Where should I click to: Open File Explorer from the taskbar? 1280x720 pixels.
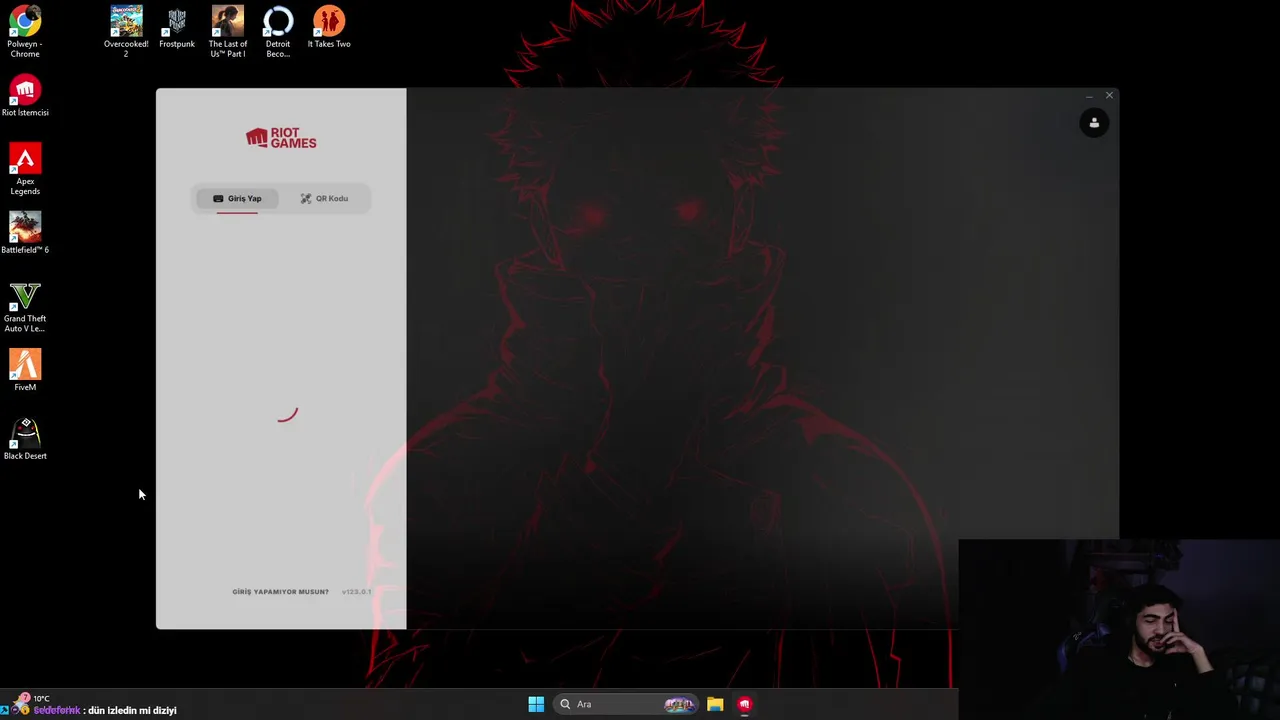[x=715, y=704]
